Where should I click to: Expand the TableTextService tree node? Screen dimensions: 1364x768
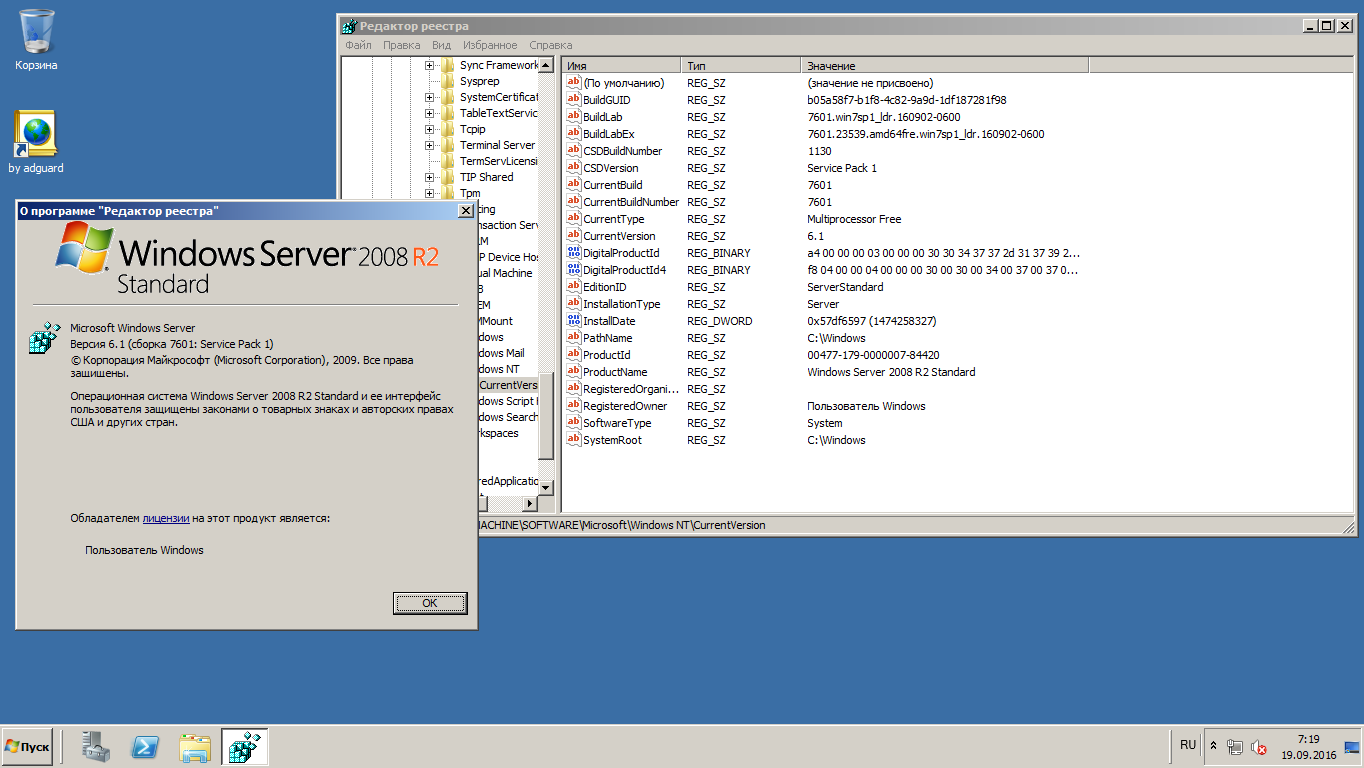click(430, 113)
